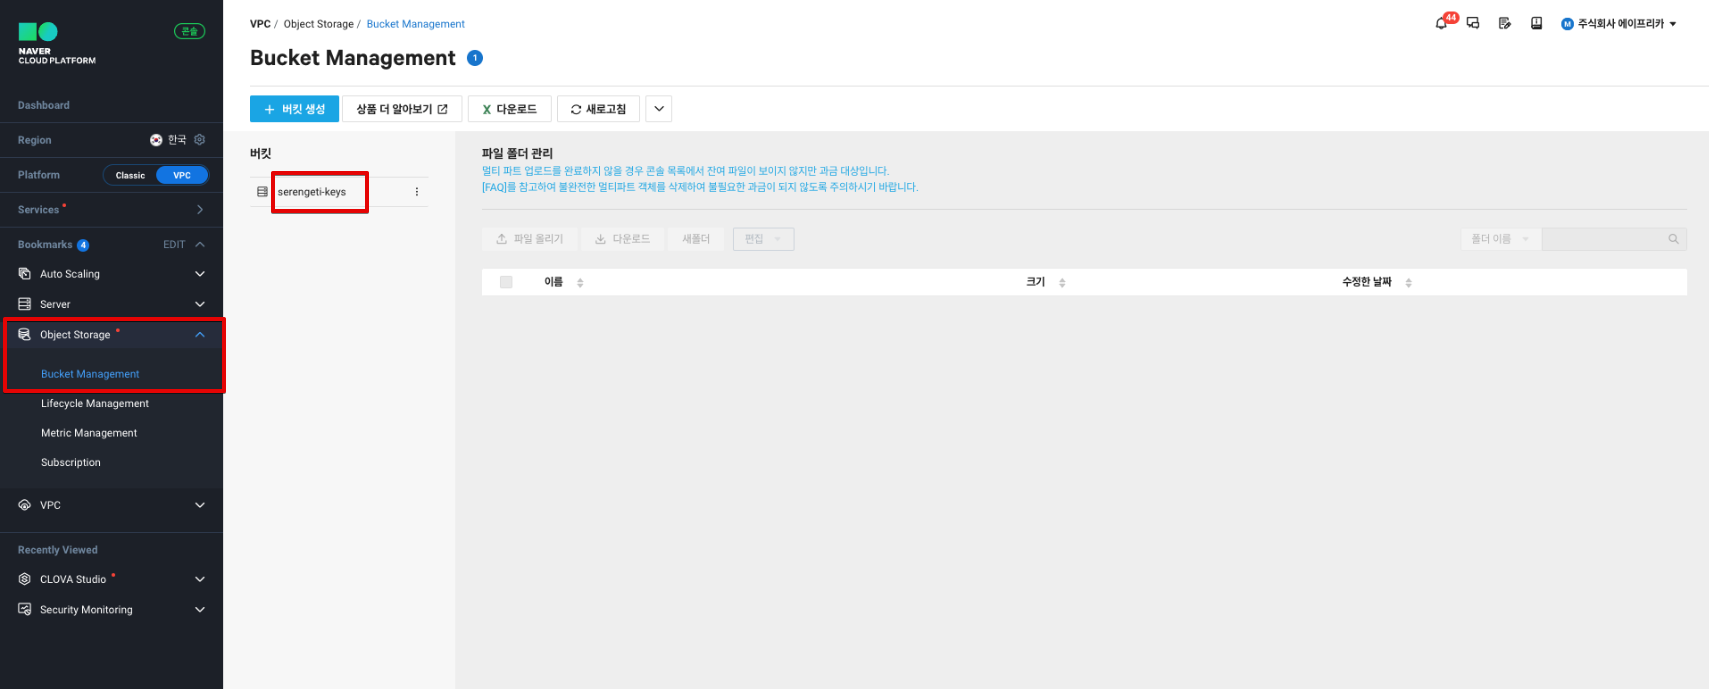Open serengeti-keys bucket options menu
This screenshot has height=689, width=1709.
(x=417, y=192)
